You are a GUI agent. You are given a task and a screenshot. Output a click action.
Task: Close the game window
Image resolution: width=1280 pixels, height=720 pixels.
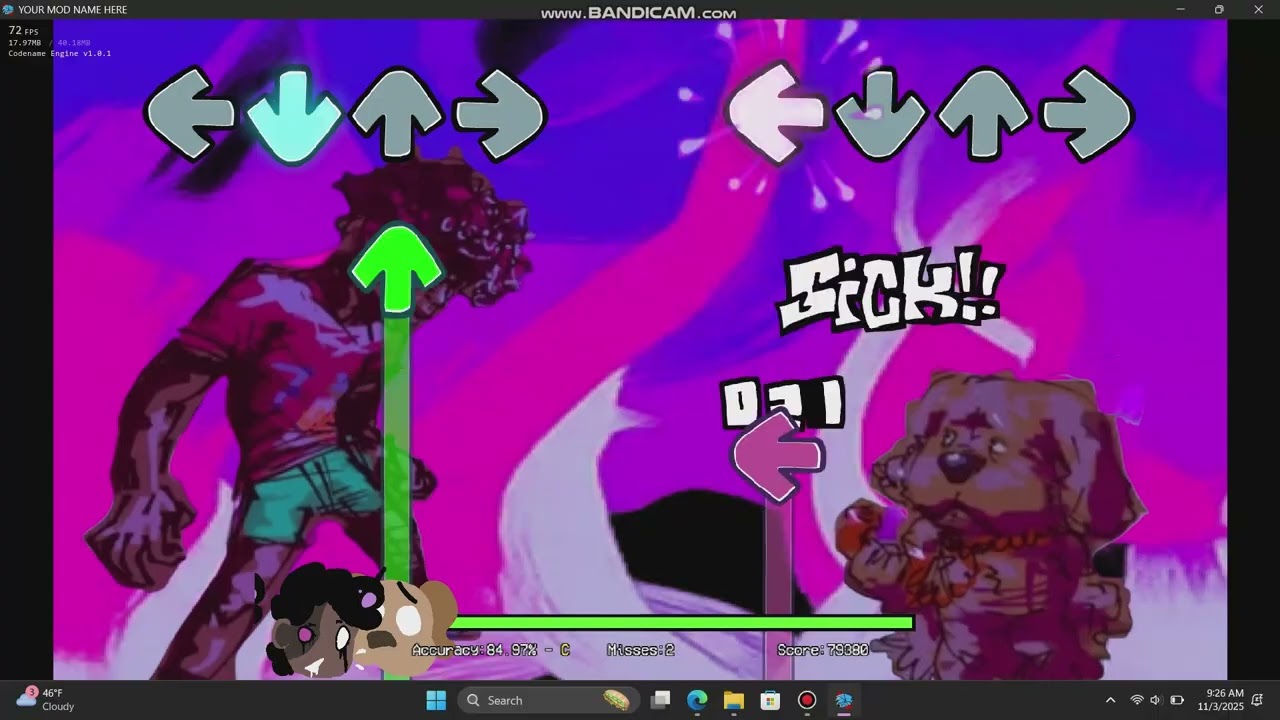tap(1259, 9)
